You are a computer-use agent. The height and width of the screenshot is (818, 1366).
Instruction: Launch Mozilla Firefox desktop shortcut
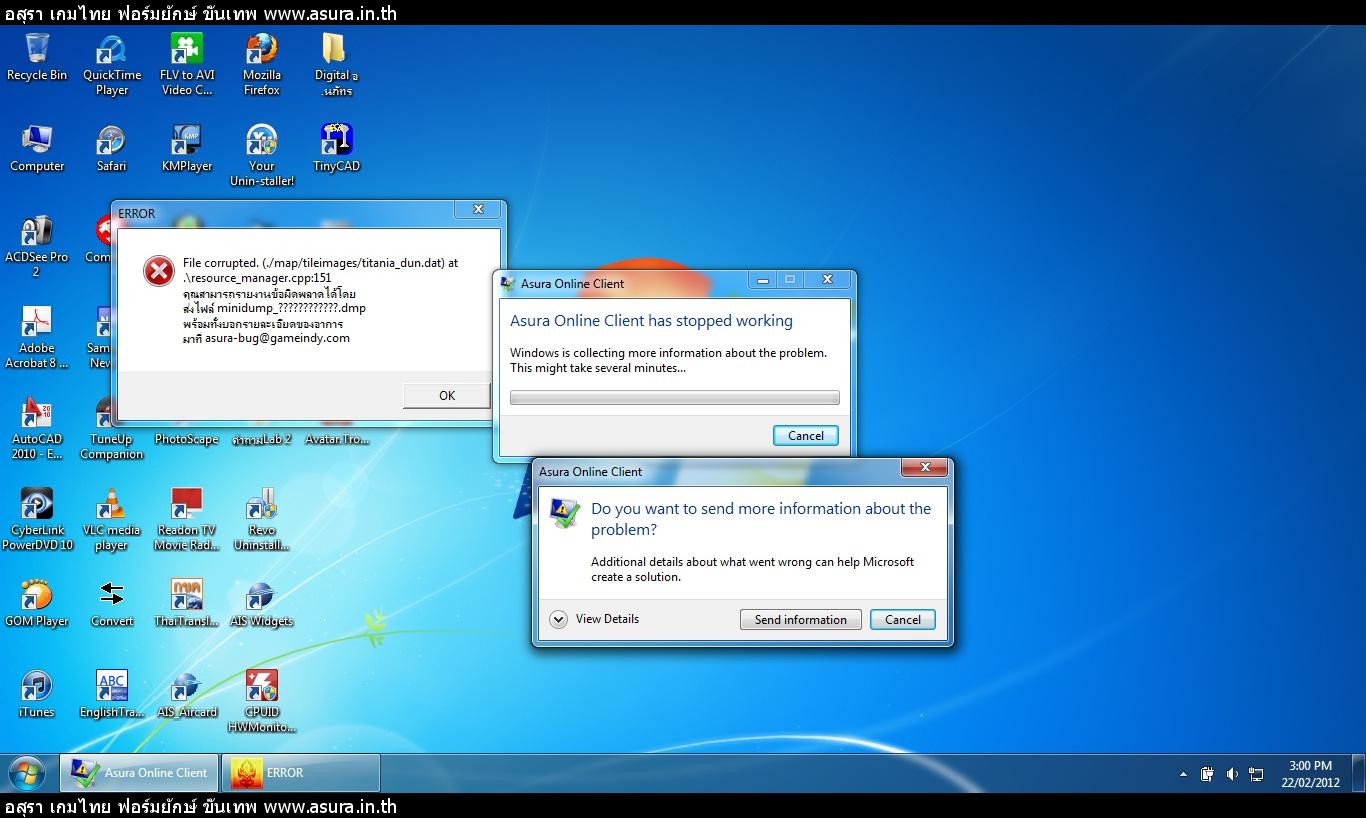point(262,64)
